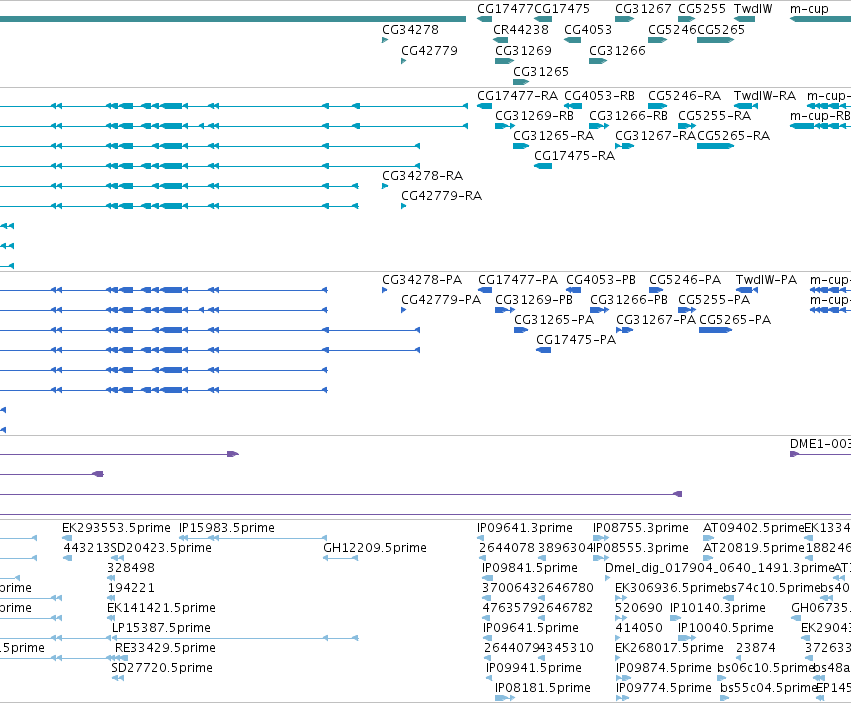Viewport: 851px width, 703px height.
Task: Select the m-cup gene label
Action: click(x=809, y=9)
